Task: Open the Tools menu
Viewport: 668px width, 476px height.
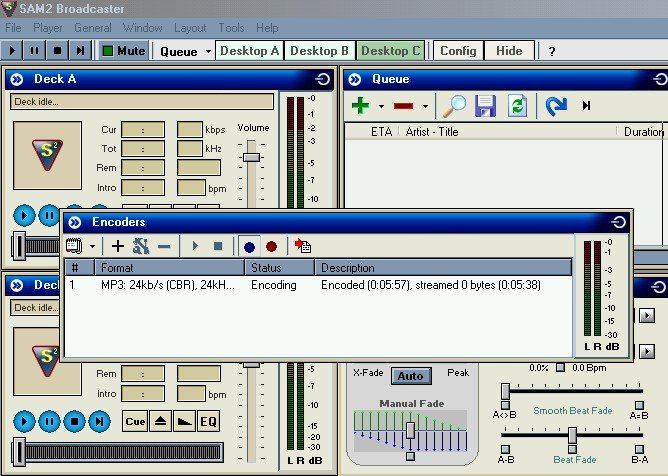Action: pos(231,28)
